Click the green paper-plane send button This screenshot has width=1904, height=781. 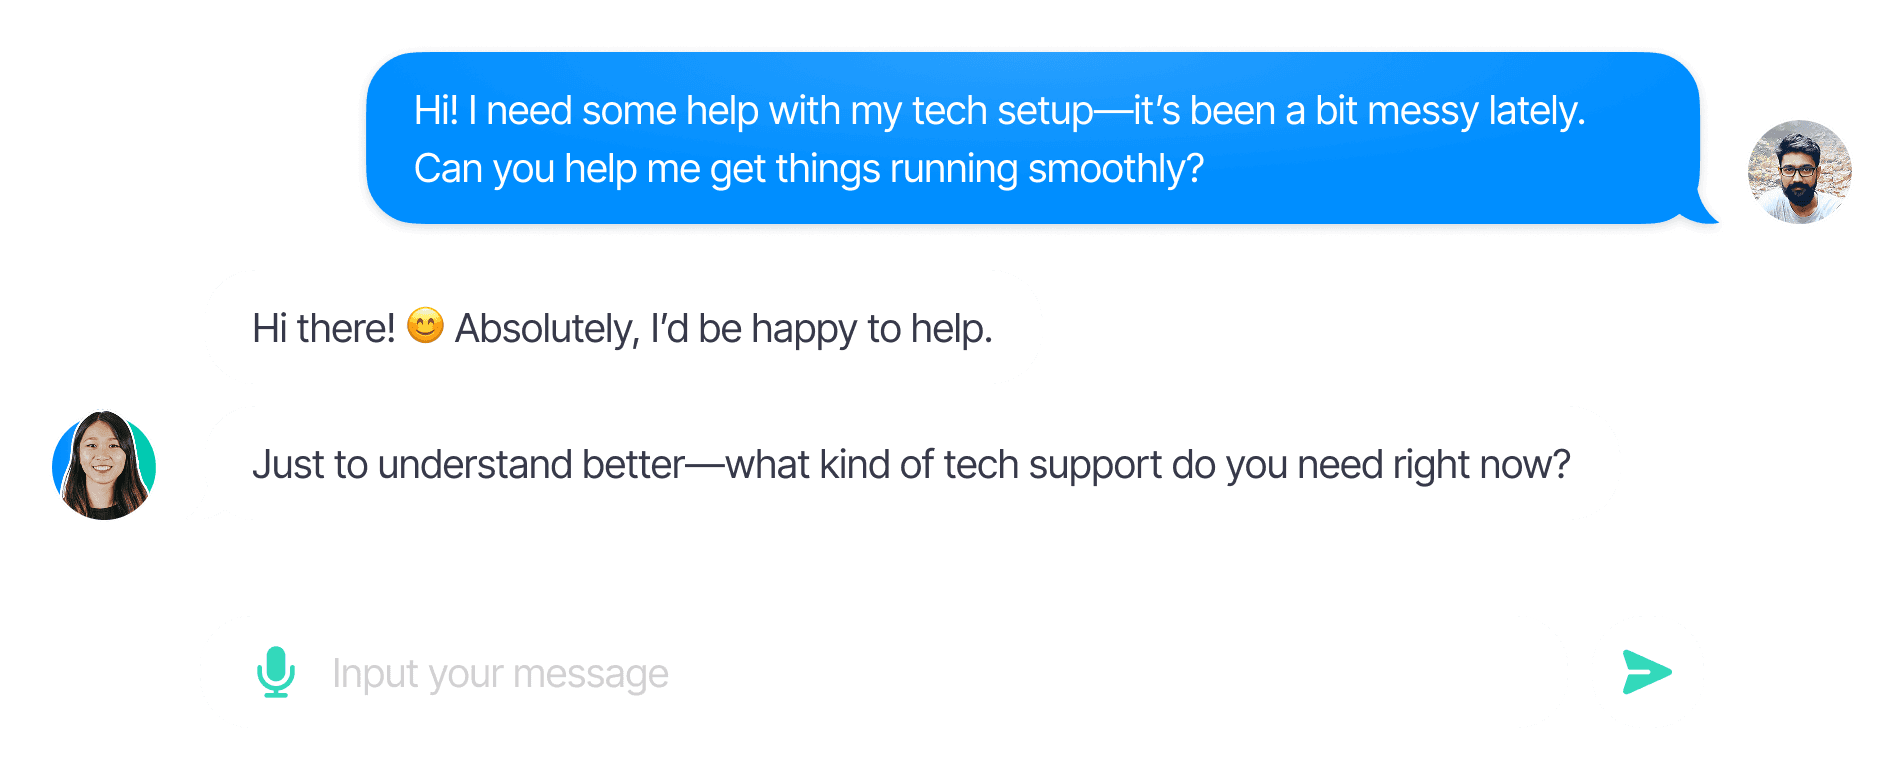(1646, 672)
